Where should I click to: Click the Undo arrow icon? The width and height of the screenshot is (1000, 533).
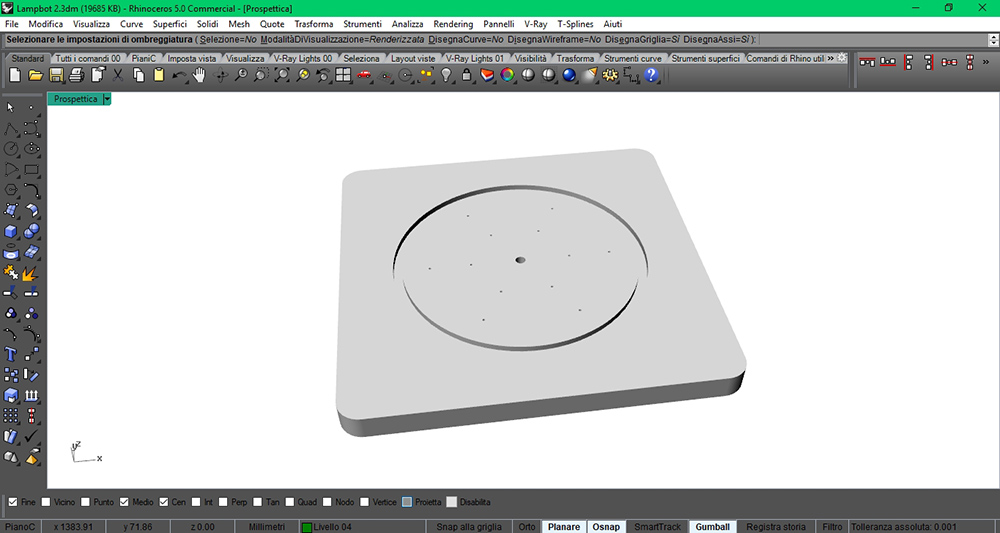pos(180,75)
